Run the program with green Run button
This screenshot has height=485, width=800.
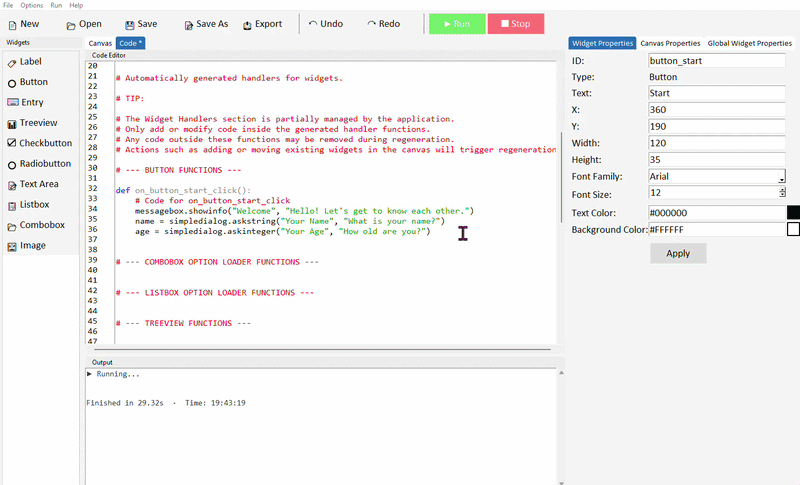point(457,24)
